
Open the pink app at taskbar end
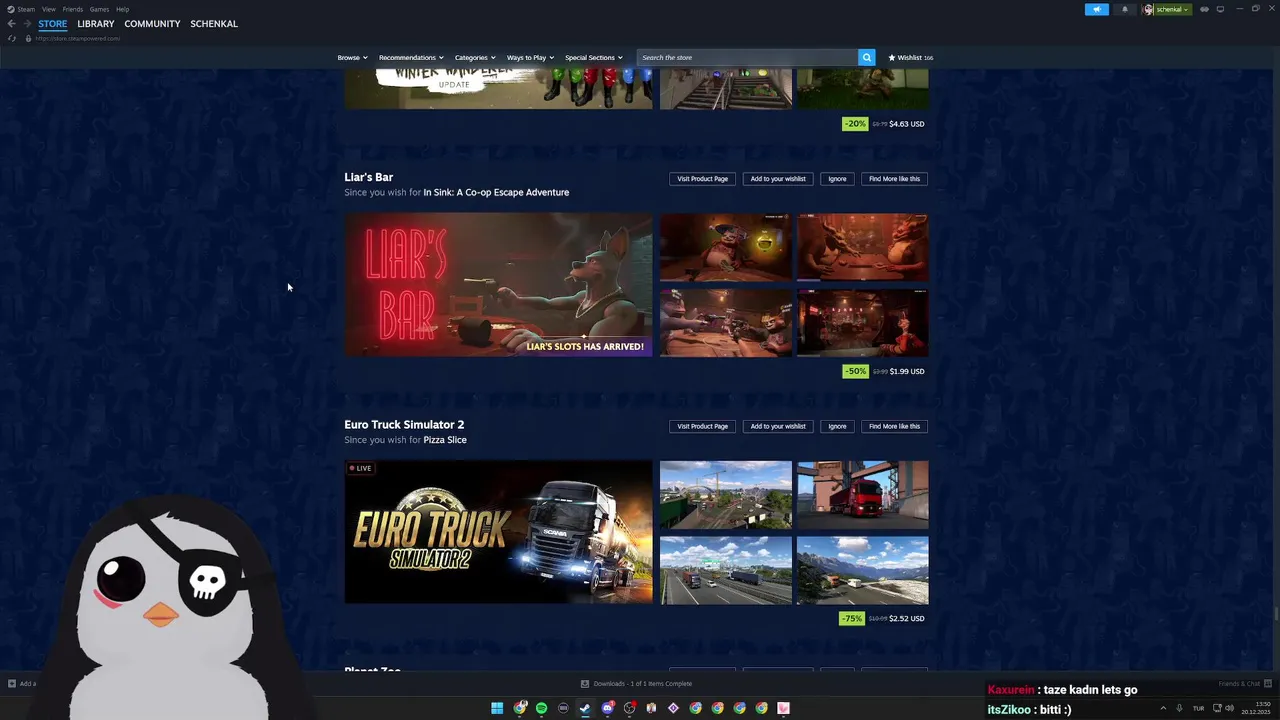point(783,708)
